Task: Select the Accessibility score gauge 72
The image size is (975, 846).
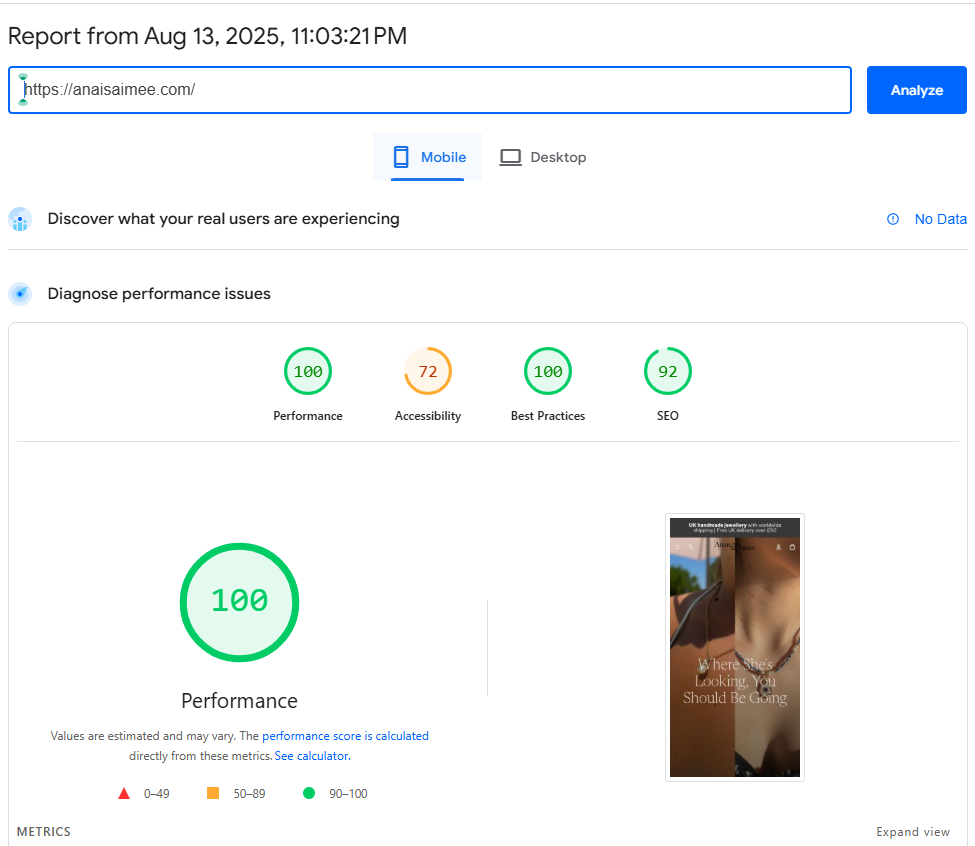Action: [x=428, y=372]
